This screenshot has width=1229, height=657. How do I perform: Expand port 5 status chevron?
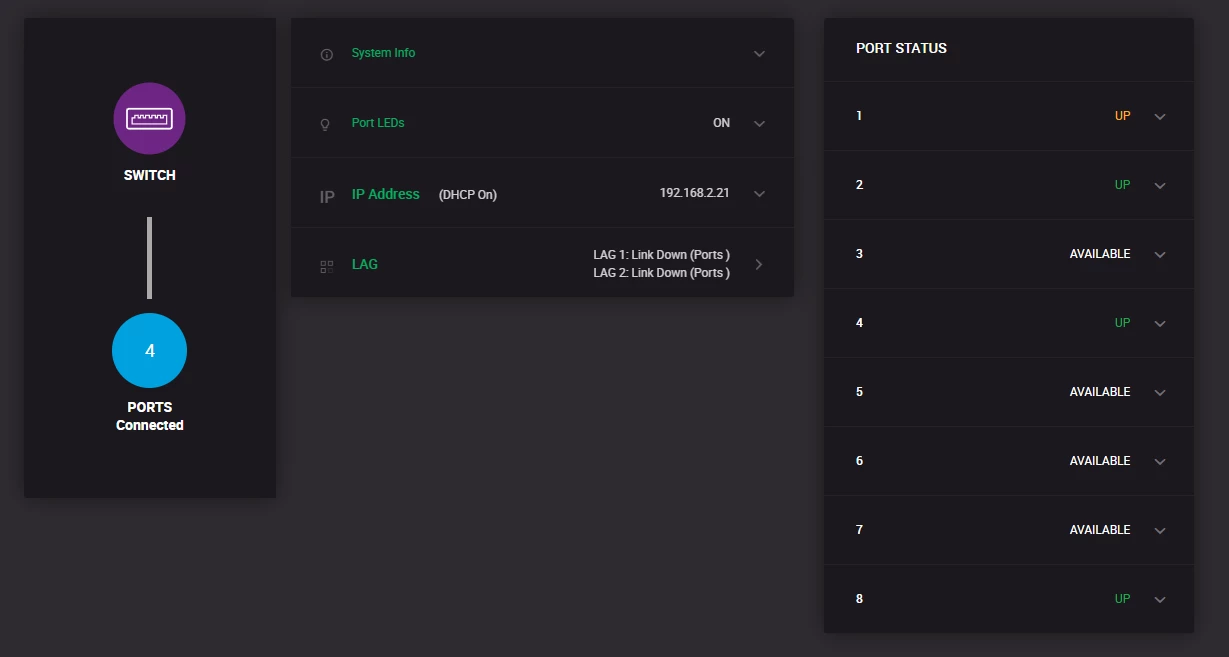click(x=1160, y=393)
